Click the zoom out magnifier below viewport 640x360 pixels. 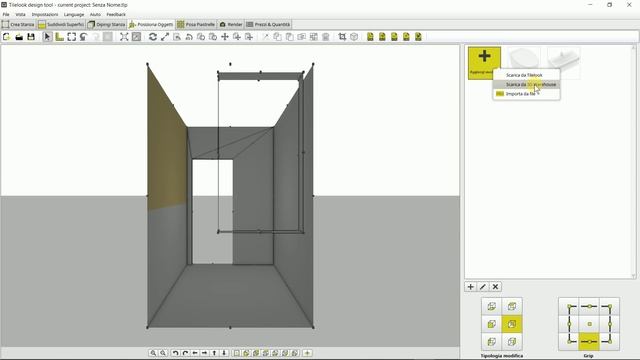[x=163, y=353]
